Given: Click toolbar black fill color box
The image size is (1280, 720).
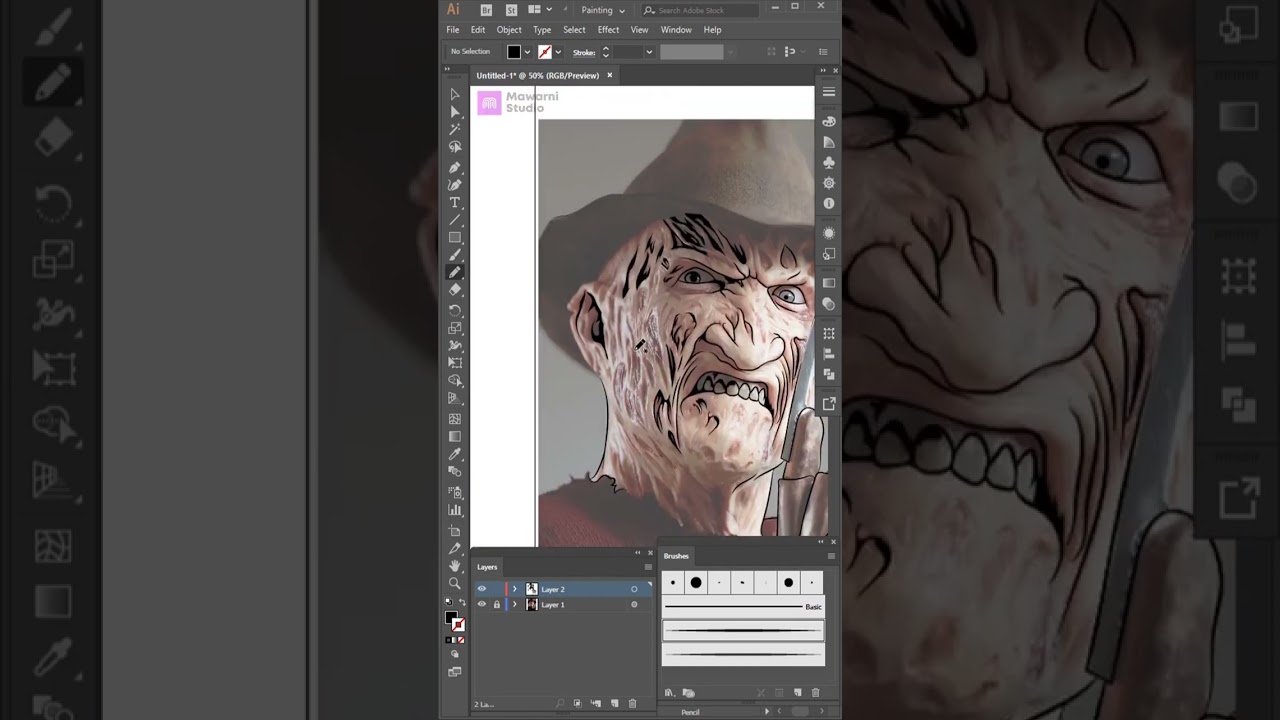Looking at the screenshot, I should pos(451,619).
